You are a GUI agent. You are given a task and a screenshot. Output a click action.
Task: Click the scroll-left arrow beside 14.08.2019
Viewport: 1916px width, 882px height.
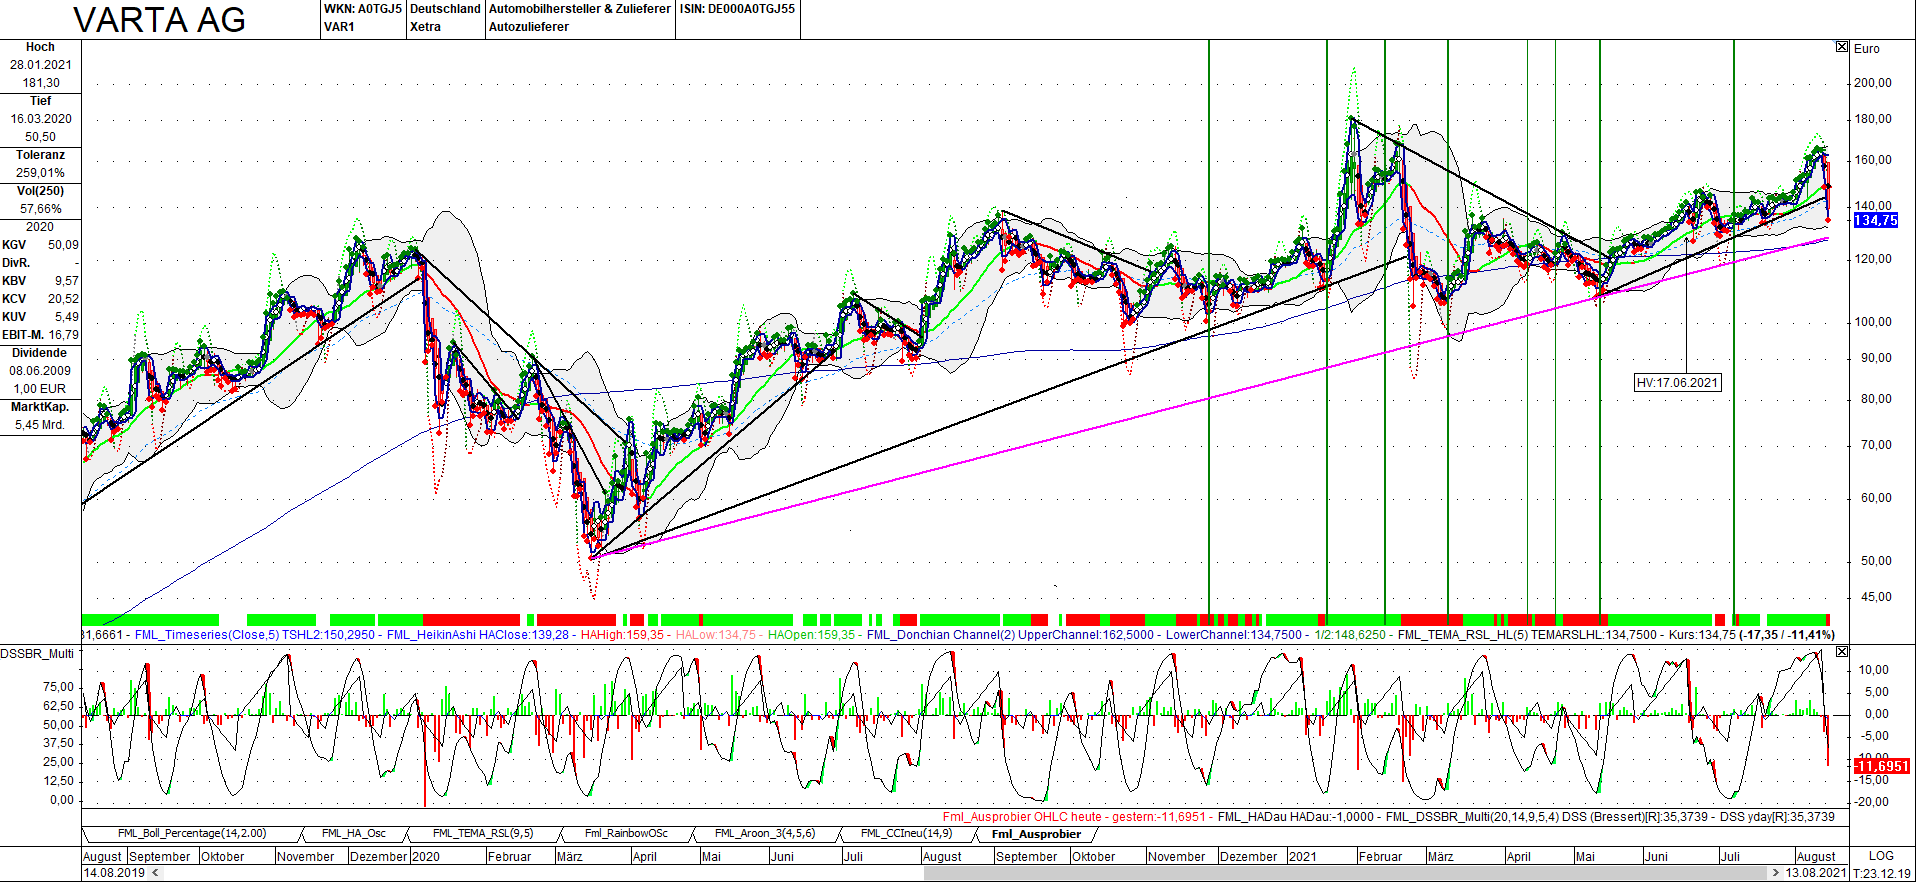tap(155, 873)
